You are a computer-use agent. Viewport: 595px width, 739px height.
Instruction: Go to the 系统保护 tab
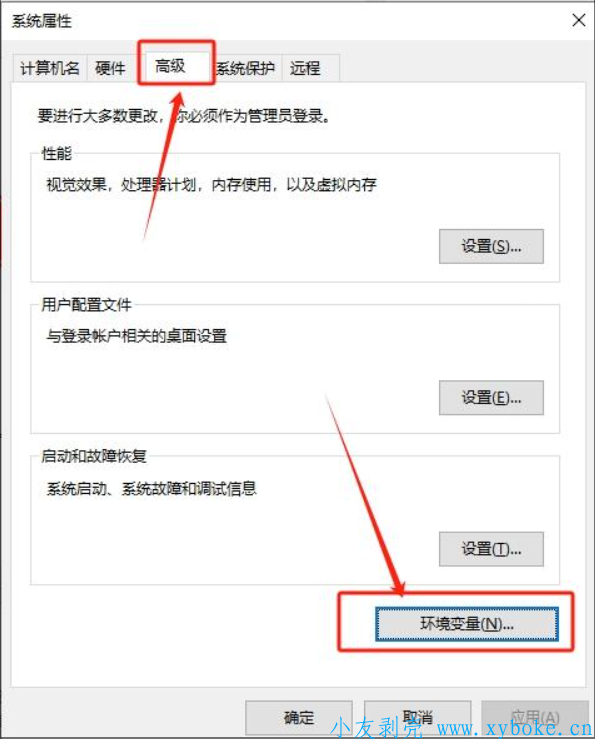click(246, 68)
